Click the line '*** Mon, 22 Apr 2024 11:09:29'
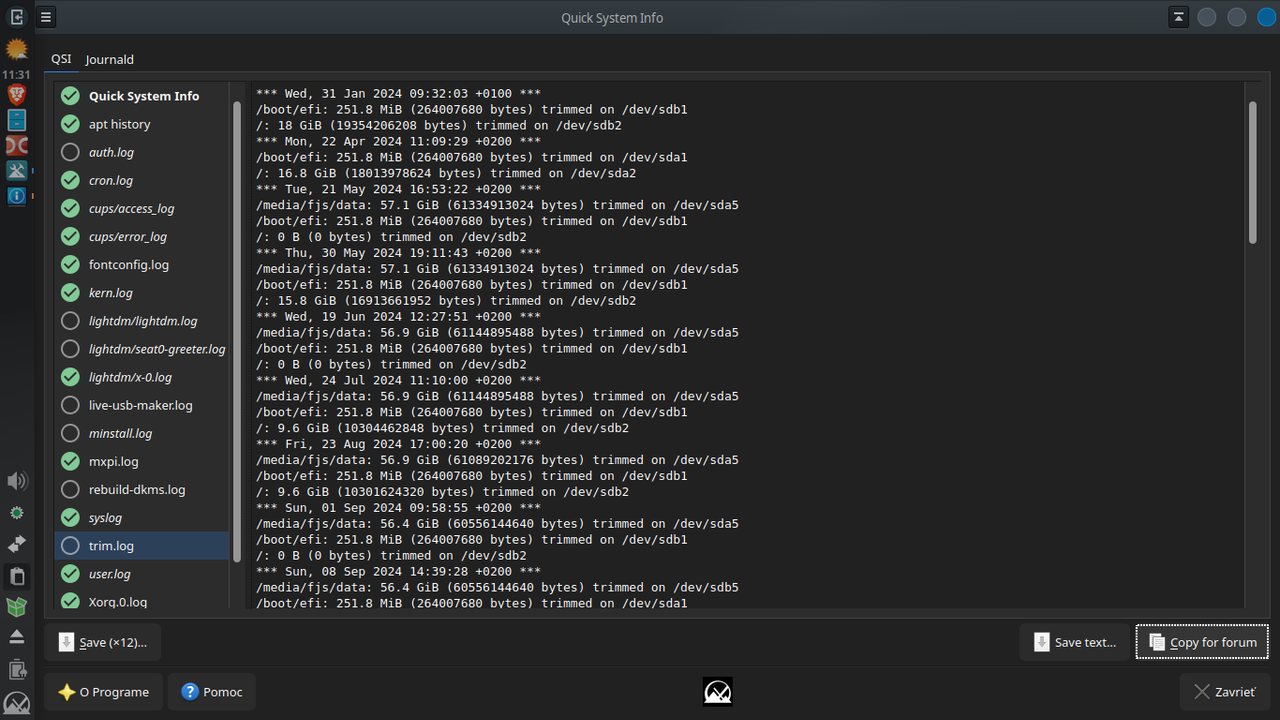 click(x=398, y=141)
